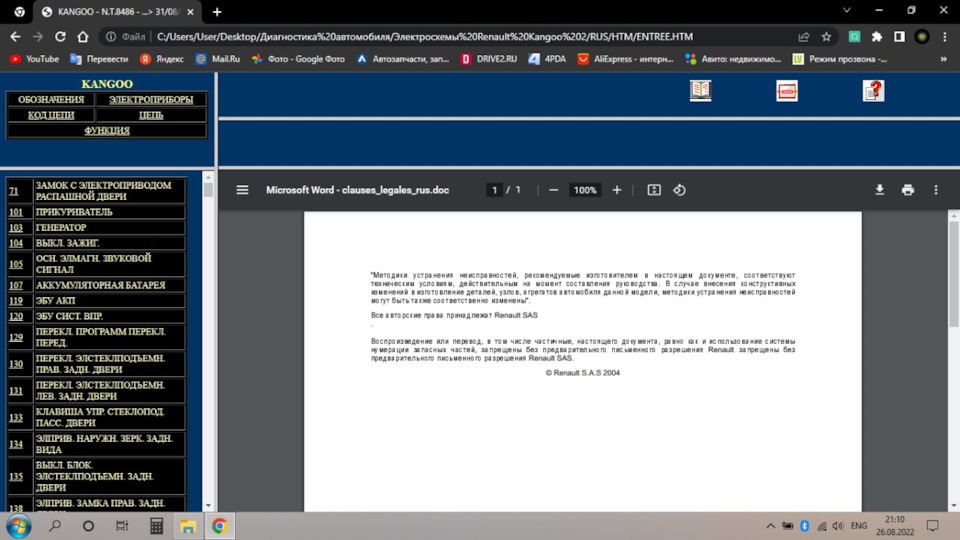Fit PDF page to width
Image resolution: width=960 pixels, height=540 pixels.
point(654,190)
